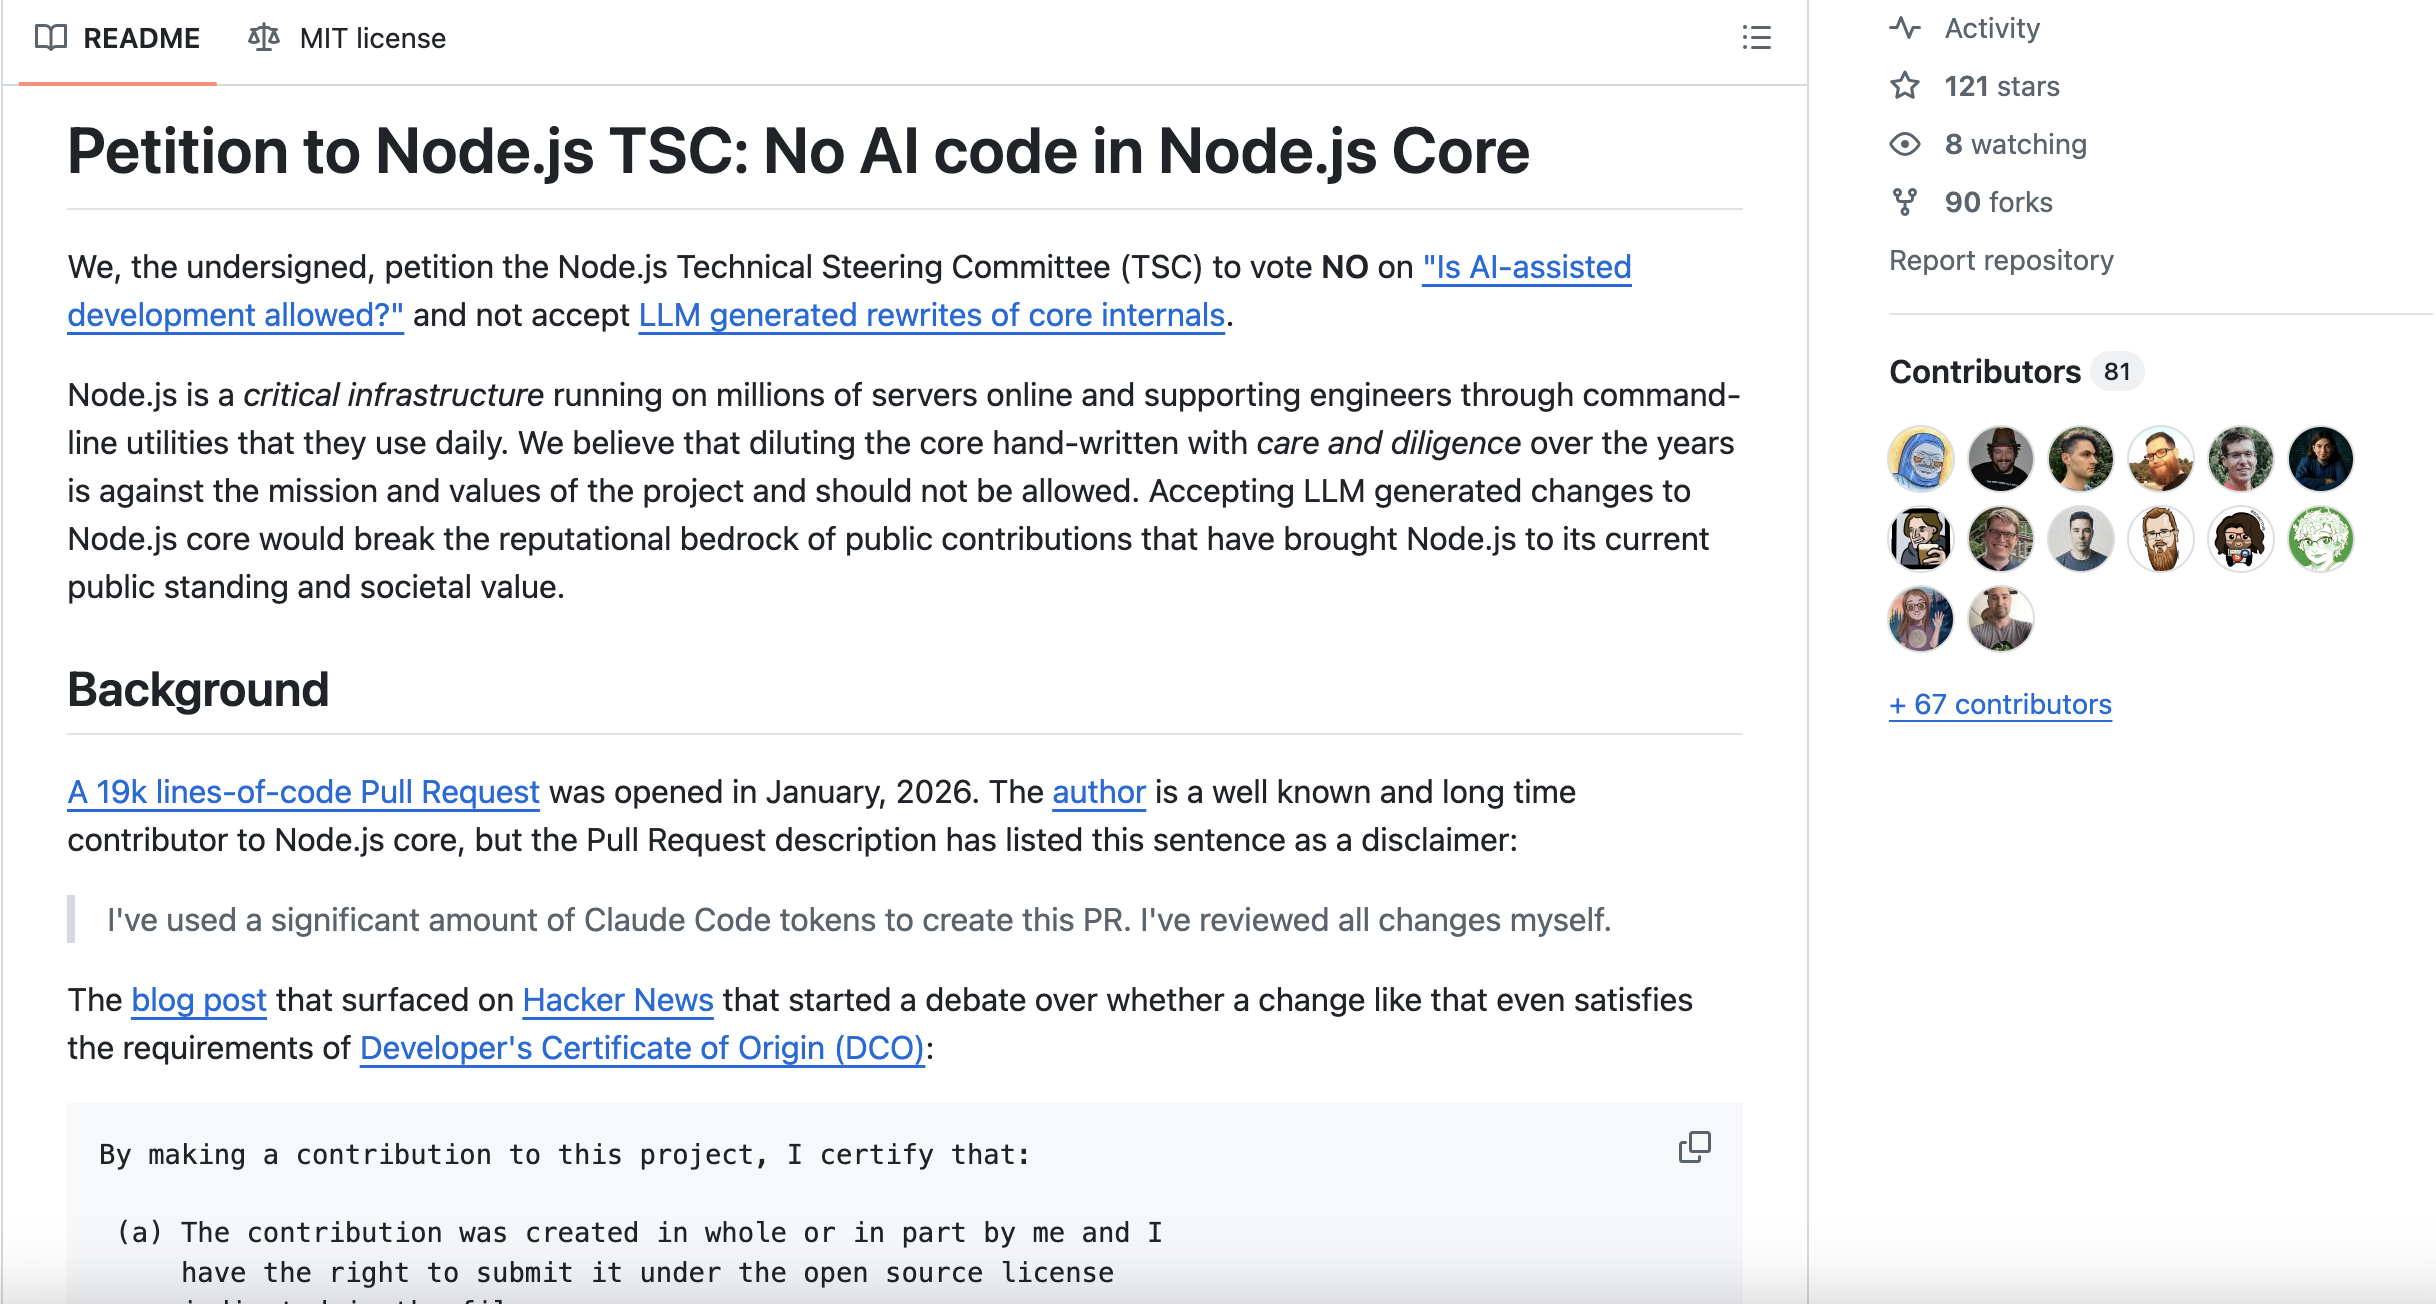
Task: Click the eye icon beside 8 watching
Action: point(1905,144)
